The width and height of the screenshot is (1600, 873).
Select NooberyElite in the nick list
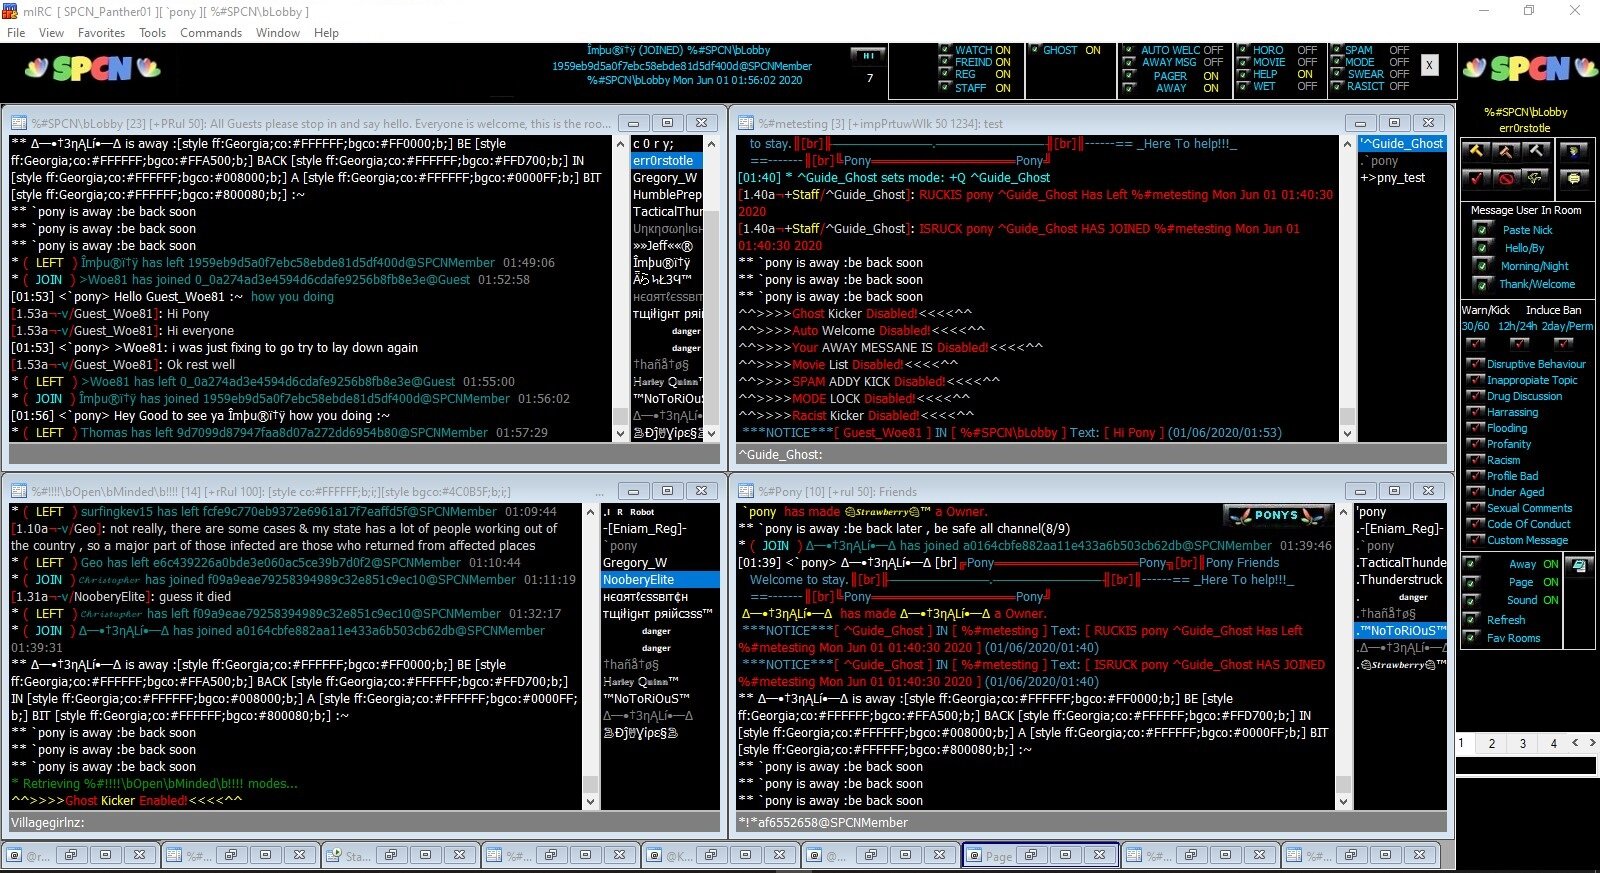(x=639, y=580)
